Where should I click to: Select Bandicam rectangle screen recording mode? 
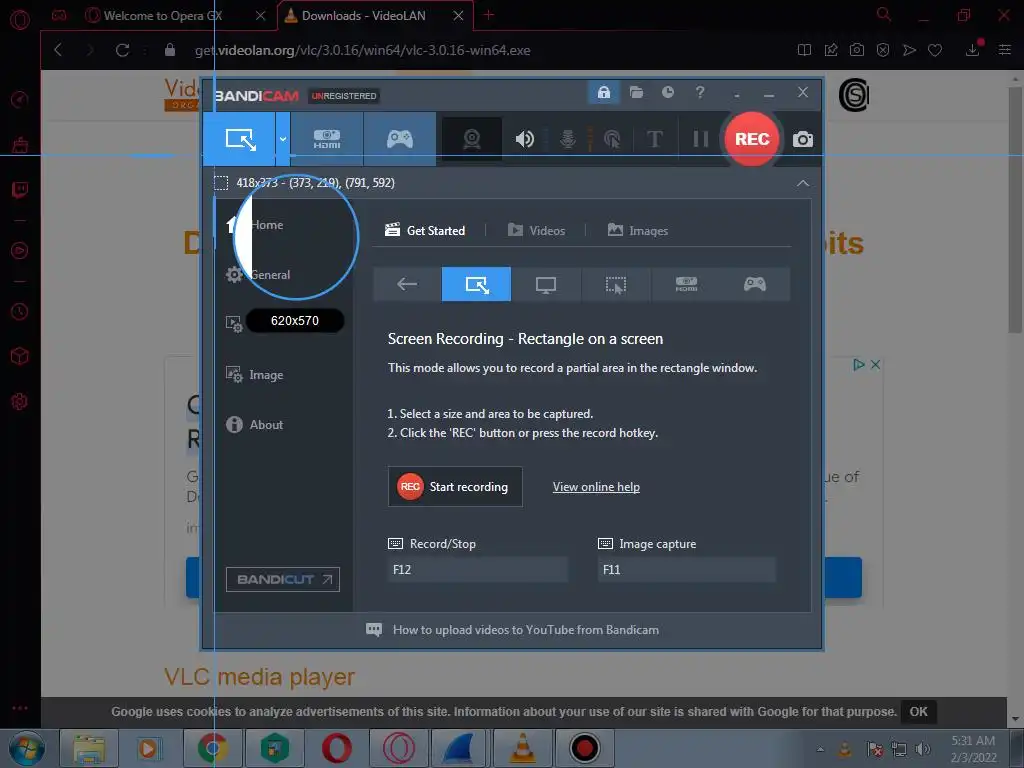point(240,138)
